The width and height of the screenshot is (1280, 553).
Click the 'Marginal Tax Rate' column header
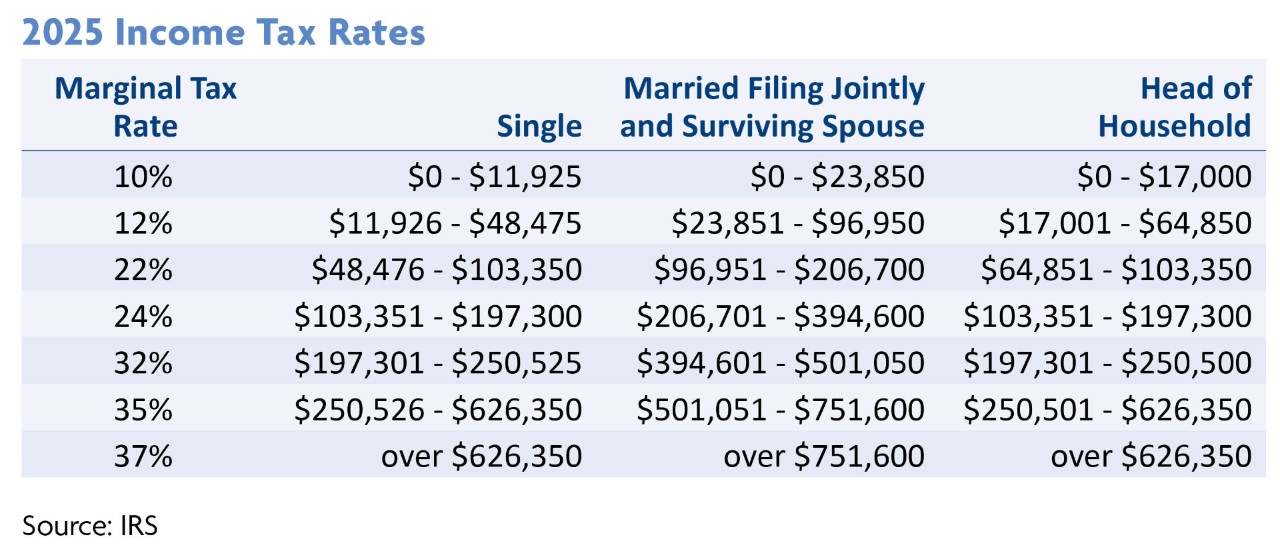pos(145,107)
